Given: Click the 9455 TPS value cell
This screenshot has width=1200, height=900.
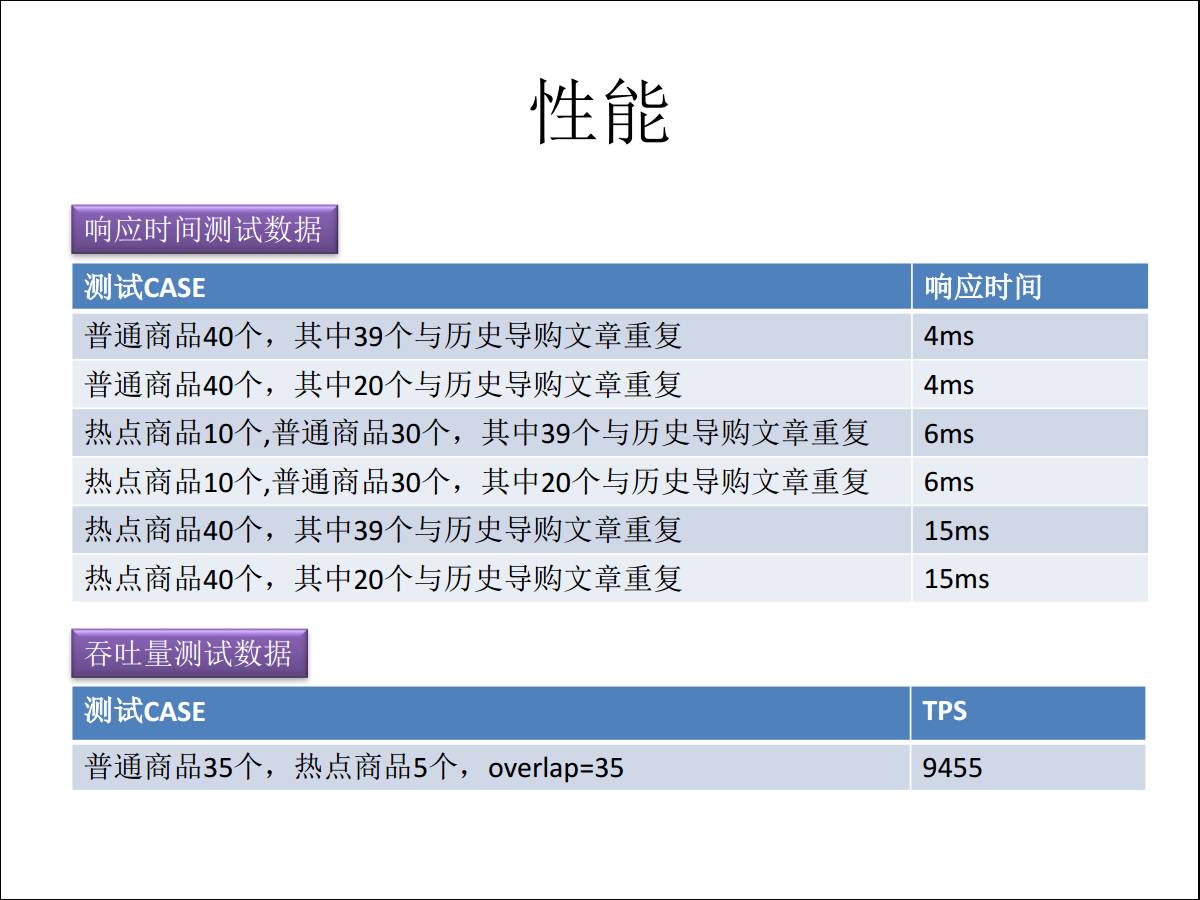Looking at the screenshot, I should point(952,767).
